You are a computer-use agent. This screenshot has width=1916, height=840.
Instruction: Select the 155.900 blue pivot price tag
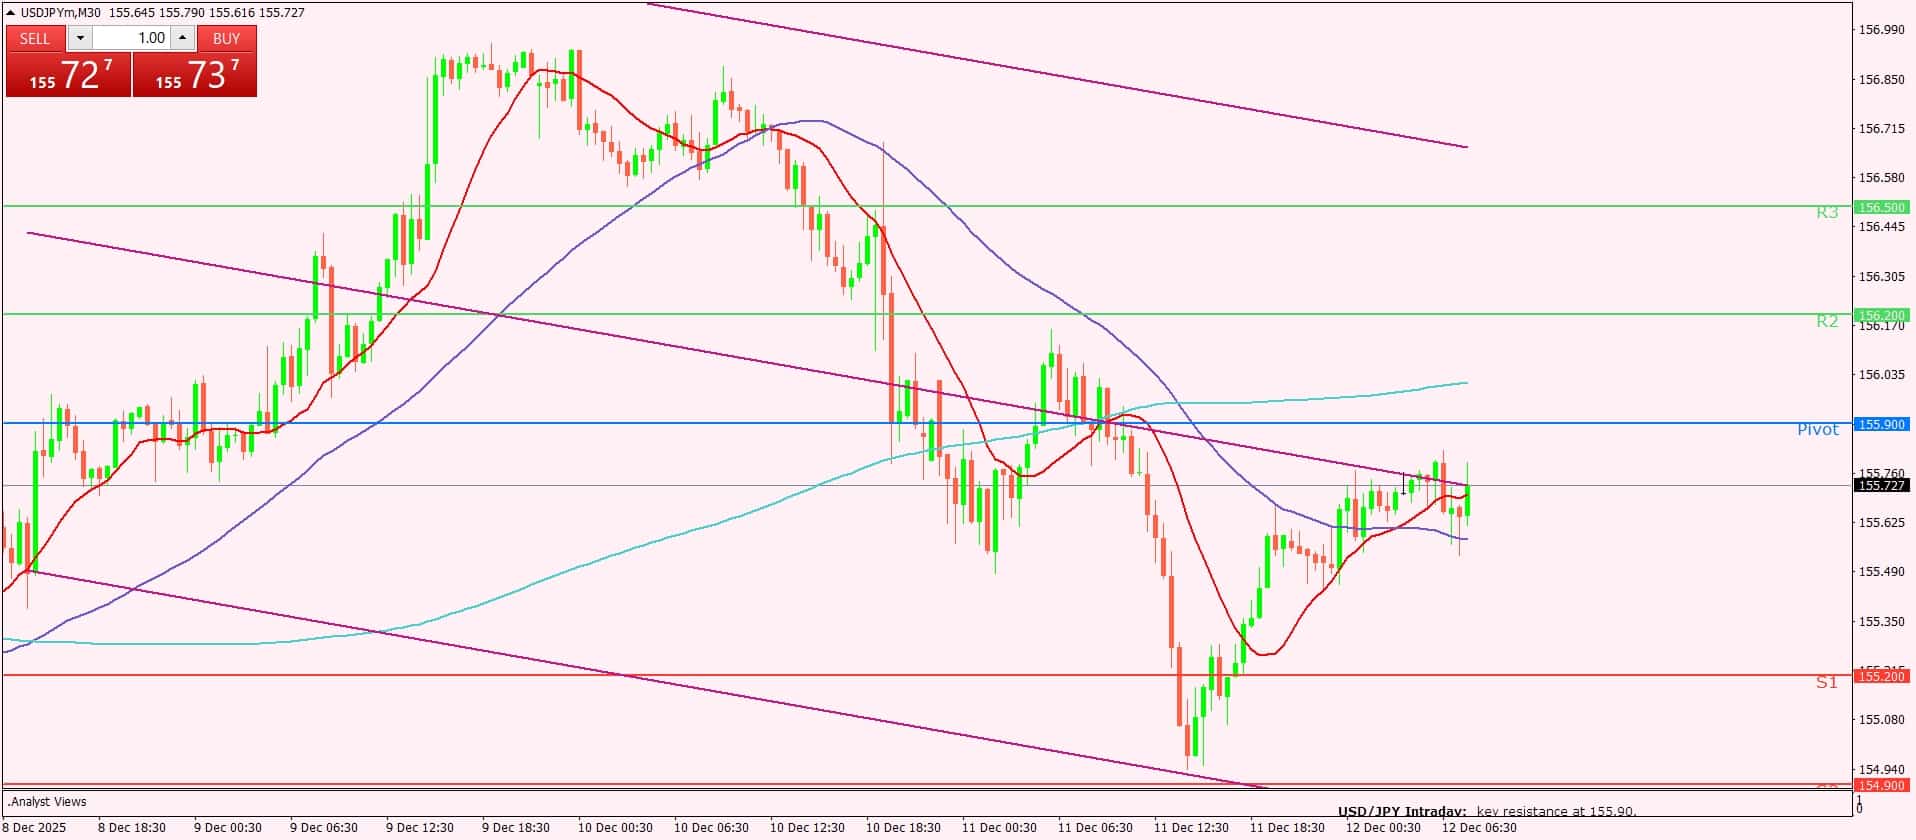pyautogui.click(x=1882, y=424)
